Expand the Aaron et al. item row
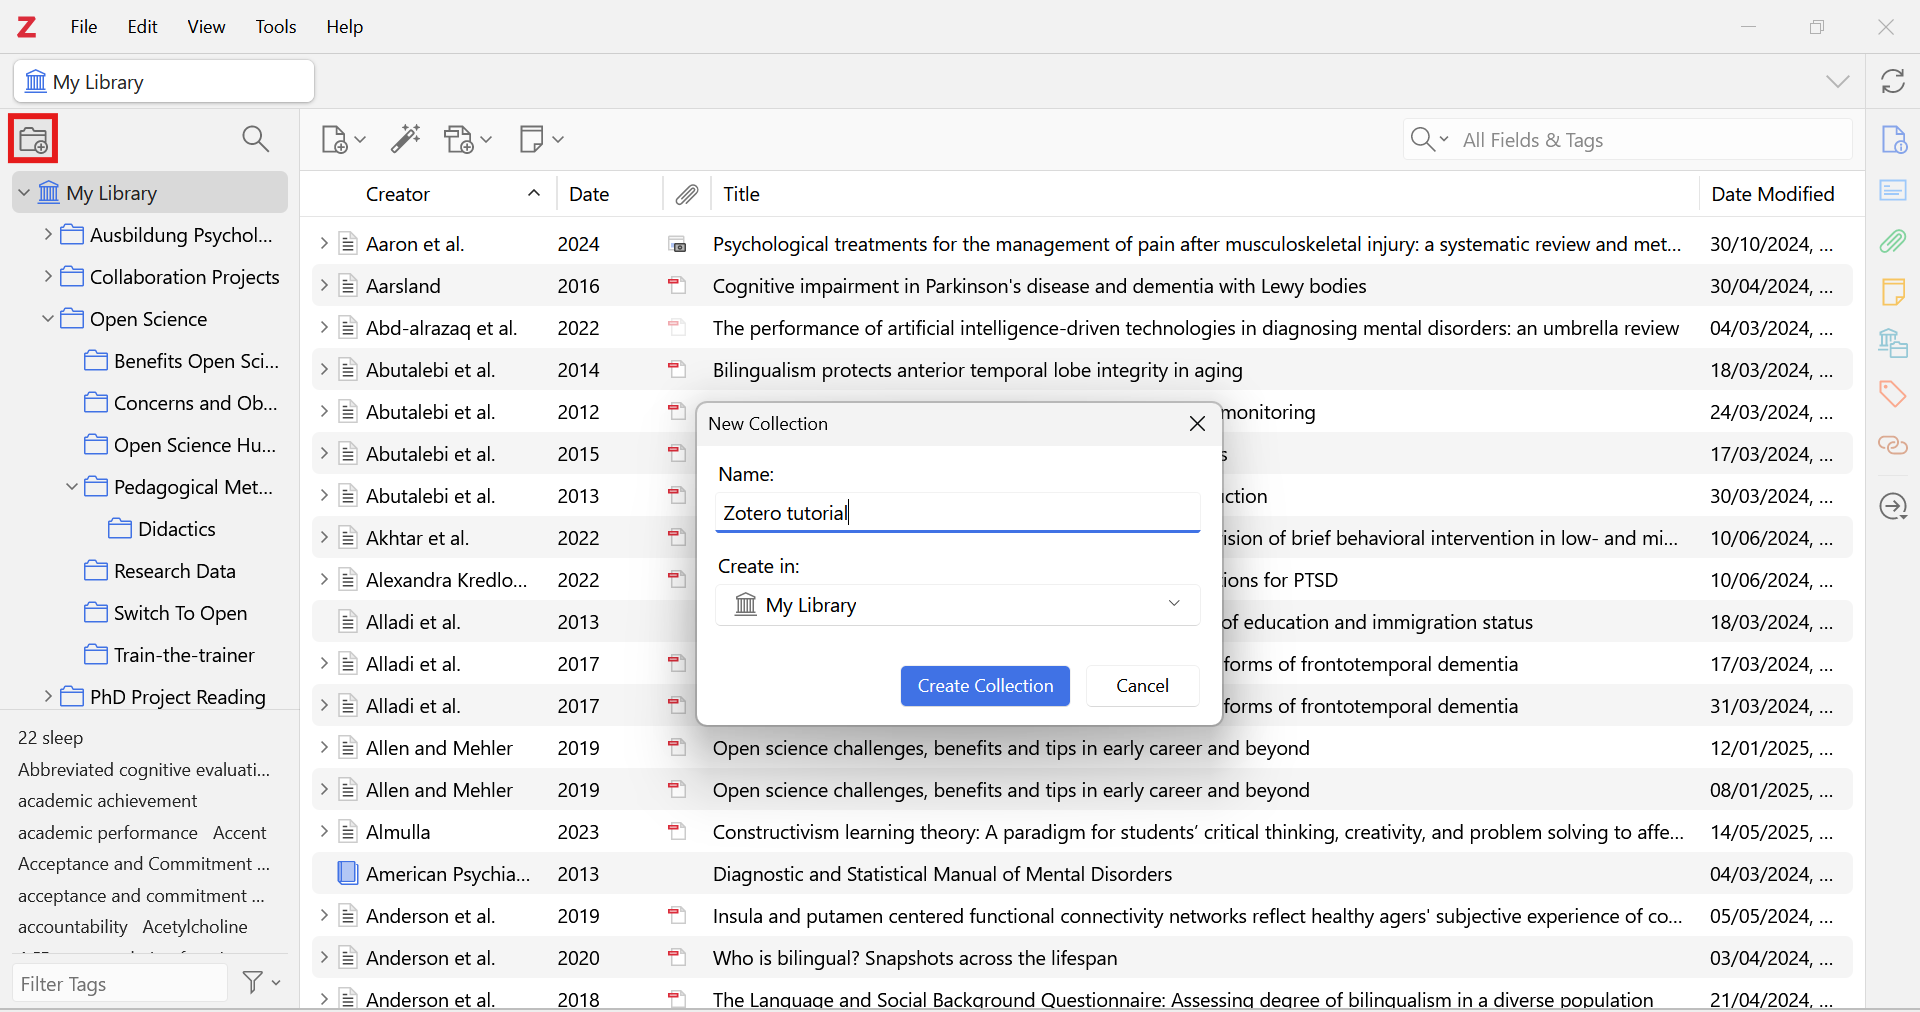Screen dimensions: 1920x1012 324,244
